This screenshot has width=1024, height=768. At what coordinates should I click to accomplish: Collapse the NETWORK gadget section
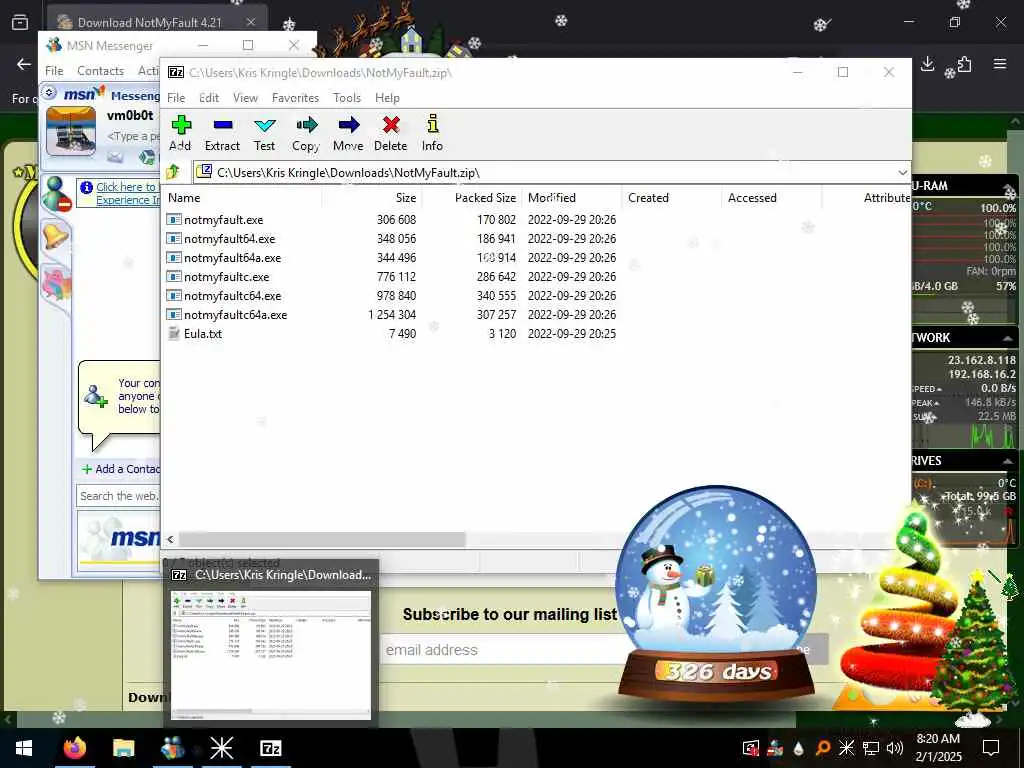(x=1008, y=338)
